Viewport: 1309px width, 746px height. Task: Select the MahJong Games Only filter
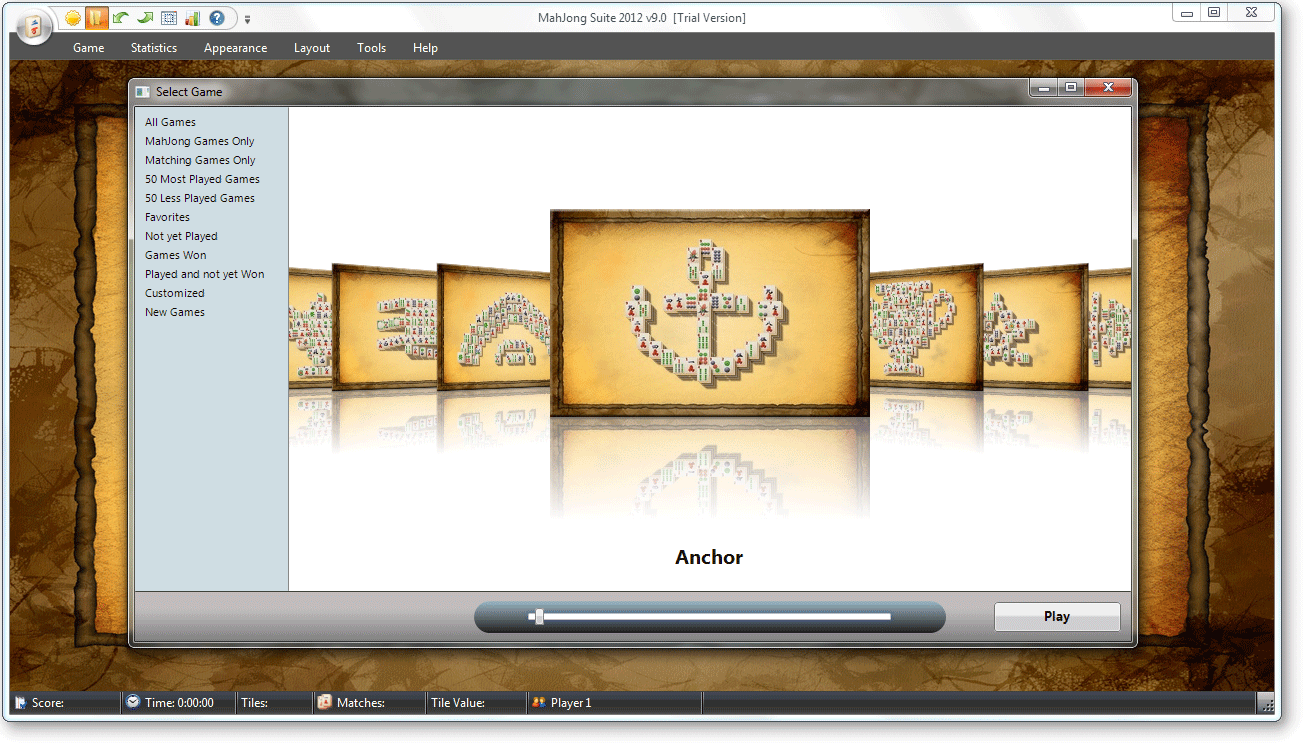199,141
